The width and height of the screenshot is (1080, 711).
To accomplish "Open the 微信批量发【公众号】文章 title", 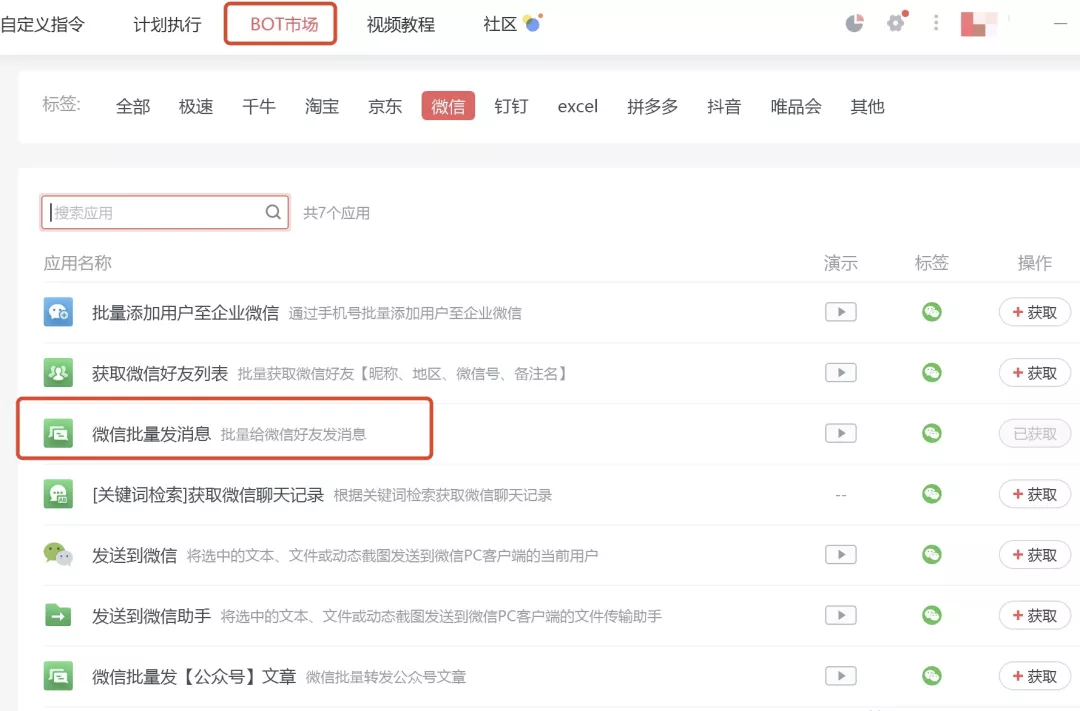I will pyautogui.click(x=194, y=677).
